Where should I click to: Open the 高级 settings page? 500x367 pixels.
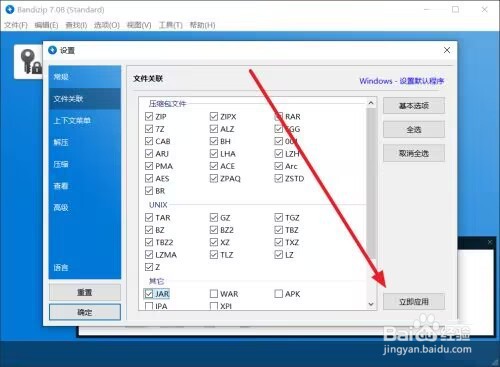click(85, 208)
